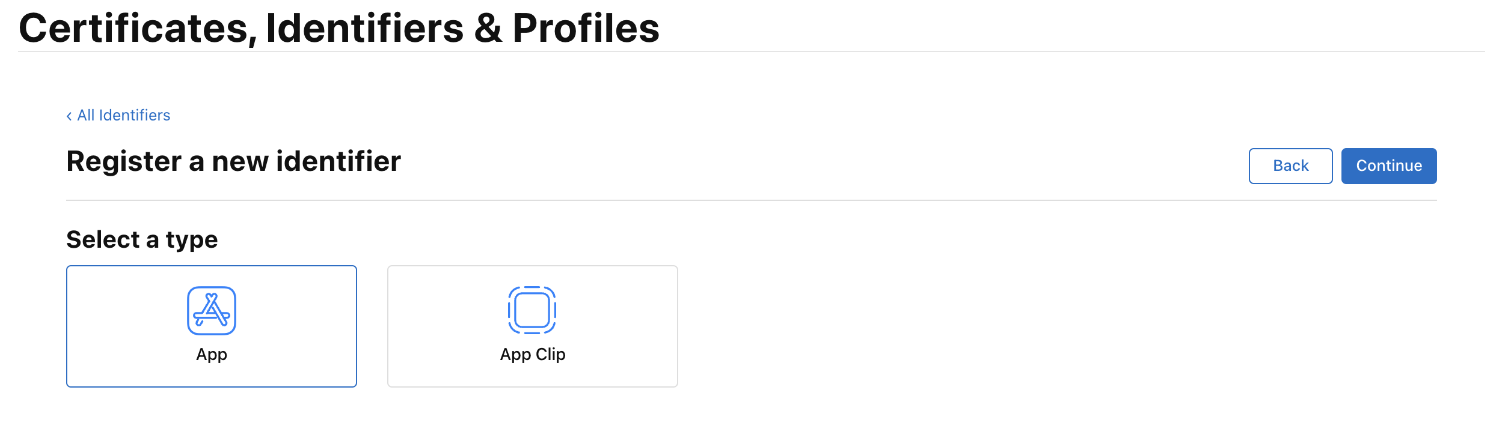Click the blue Continue button
This screenshot has width=1512, height=444.
tap(1389, 166)
